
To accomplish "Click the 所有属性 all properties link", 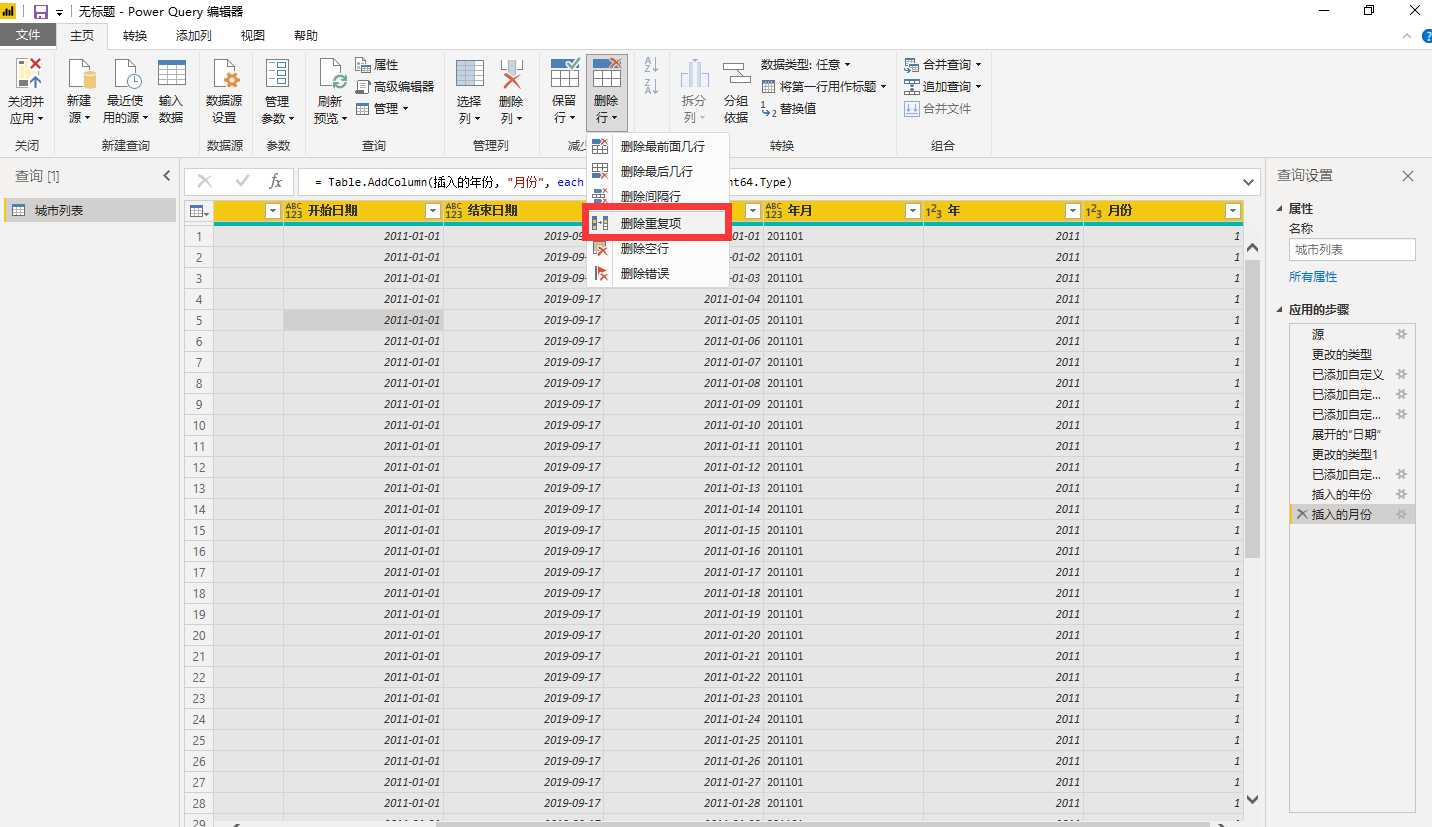I will pyautogui.click(x=1313, y=277).
